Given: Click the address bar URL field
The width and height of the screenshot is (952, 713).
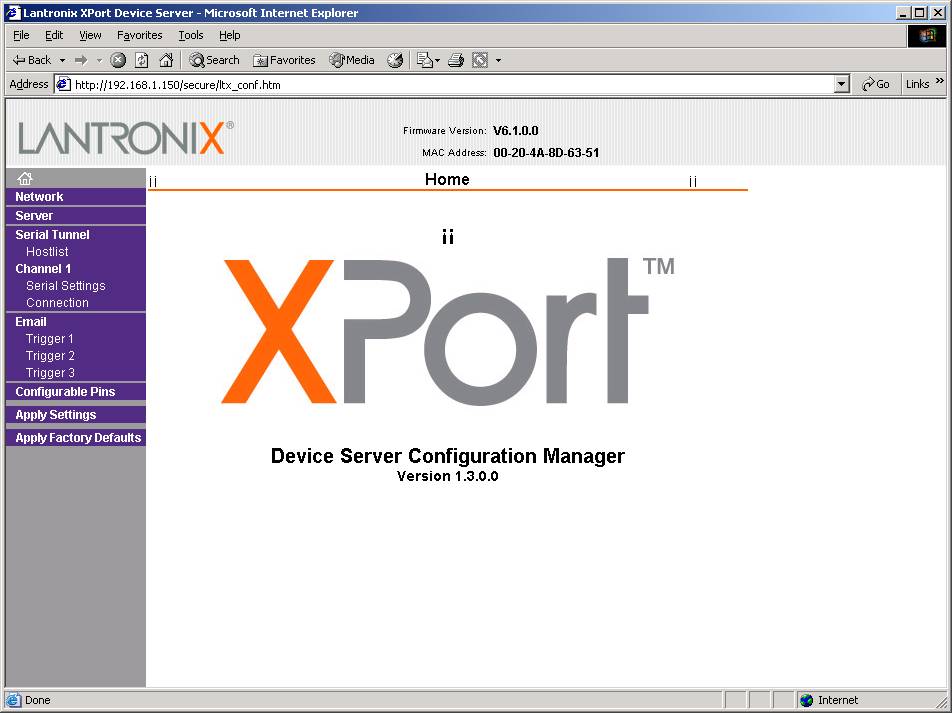Looking at the screenshot, I should [452, 84].
